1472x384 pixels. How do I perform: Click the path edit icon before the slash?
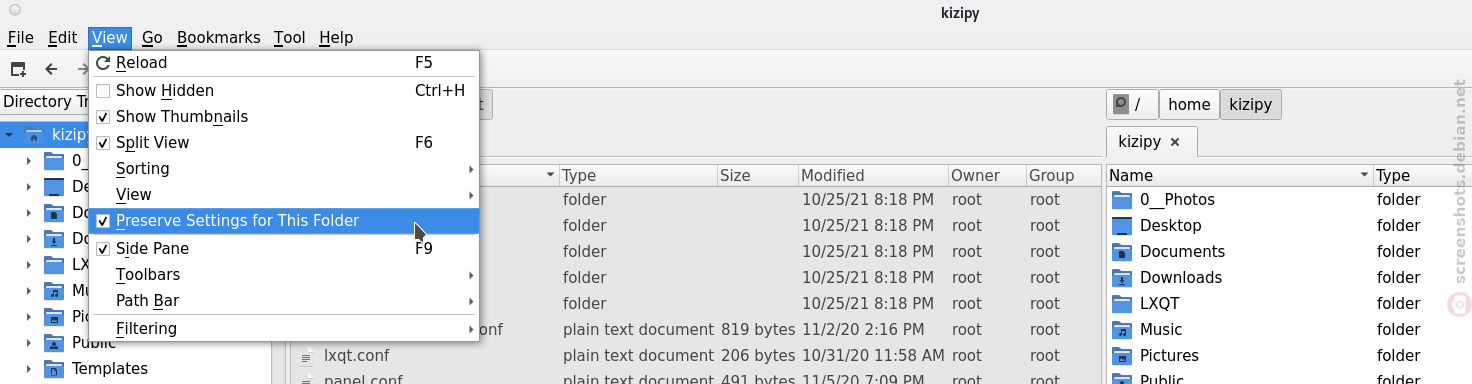(x=1121, y=104)
